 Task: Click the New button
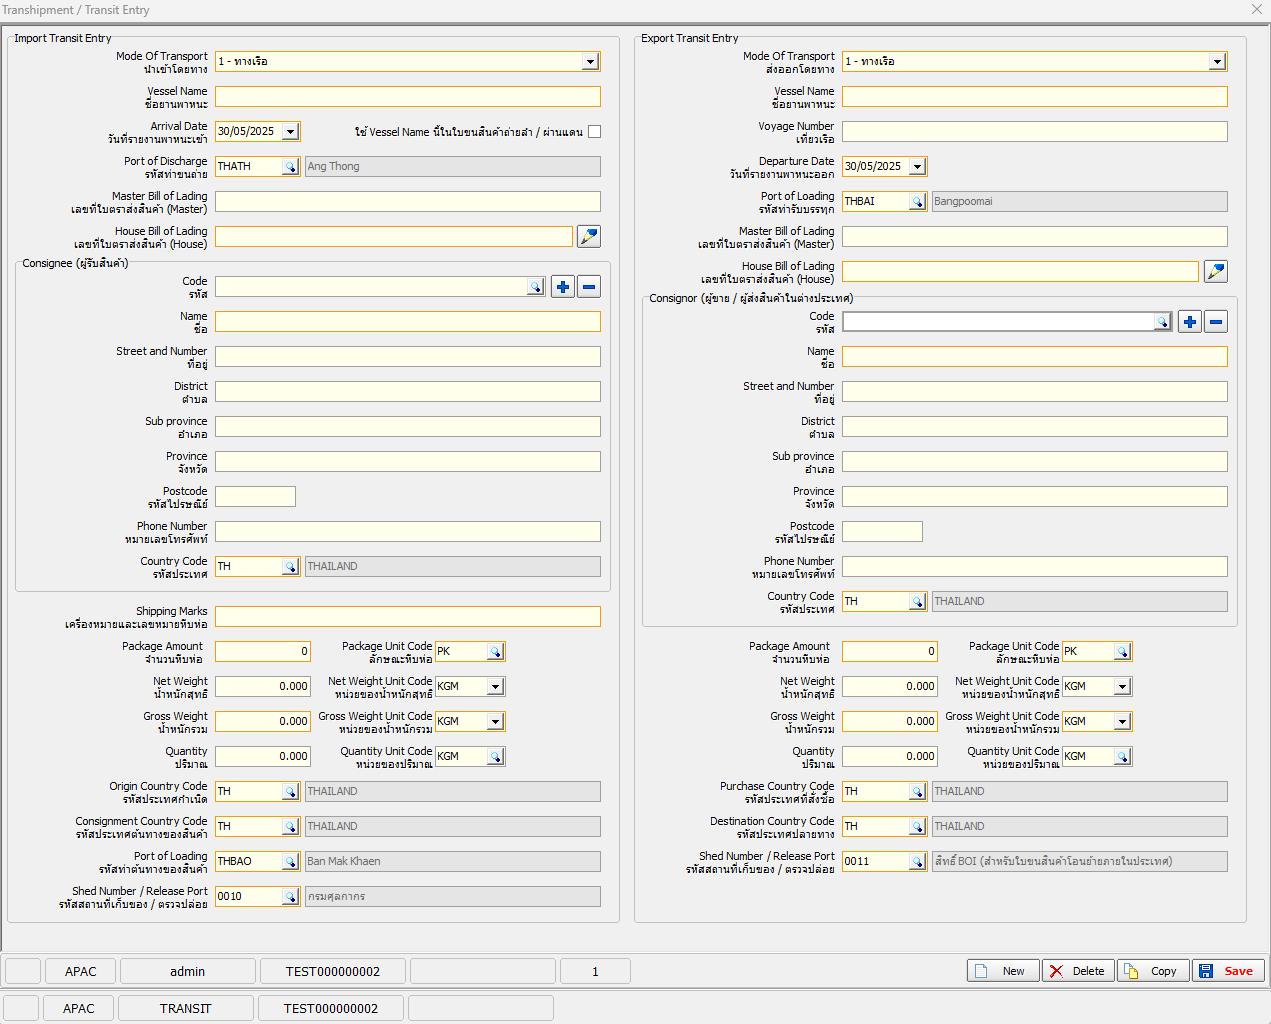[1003, 971]
